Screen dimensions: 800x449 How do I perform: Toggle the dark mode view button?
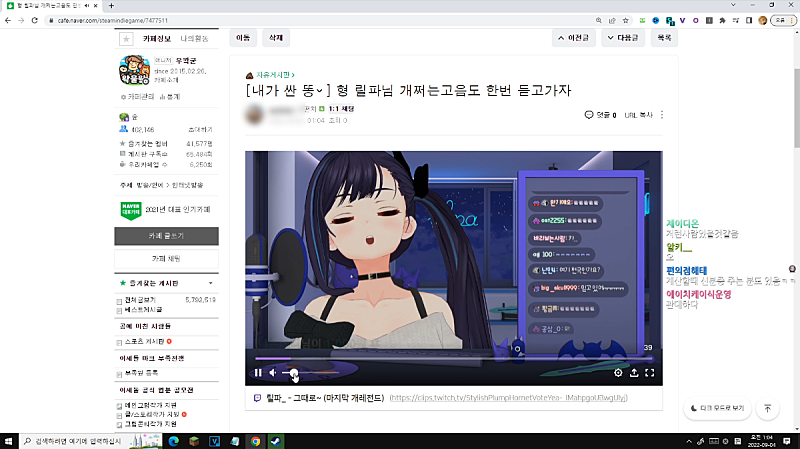pyautogui.click(x=715, y=408)
